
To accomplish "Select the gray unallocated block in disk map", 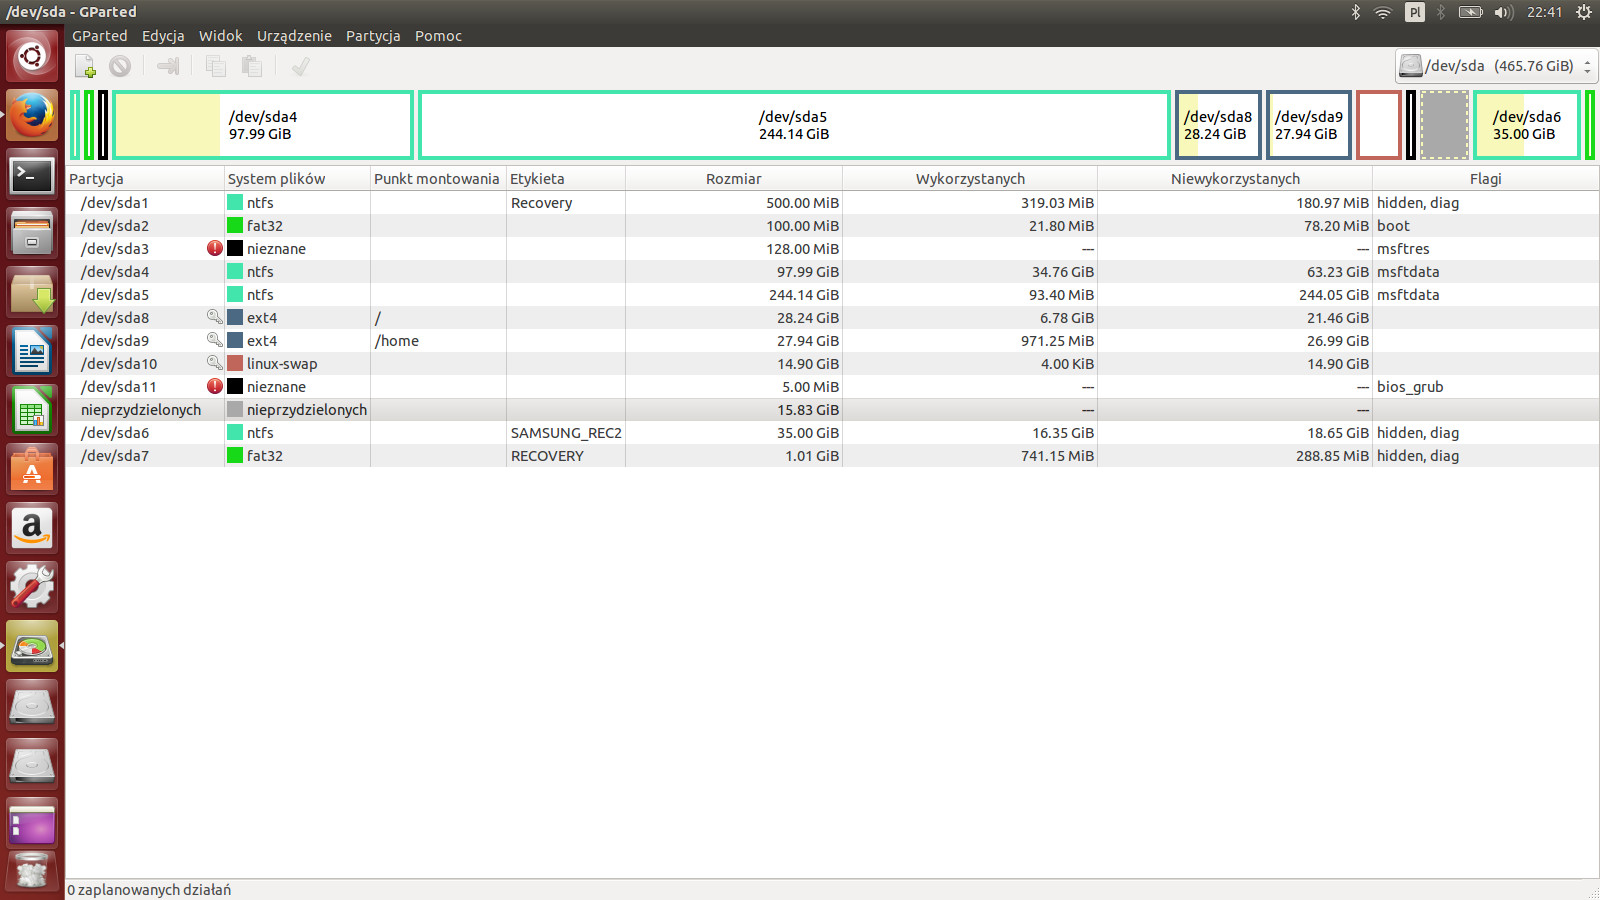I will click(1444, 125).
